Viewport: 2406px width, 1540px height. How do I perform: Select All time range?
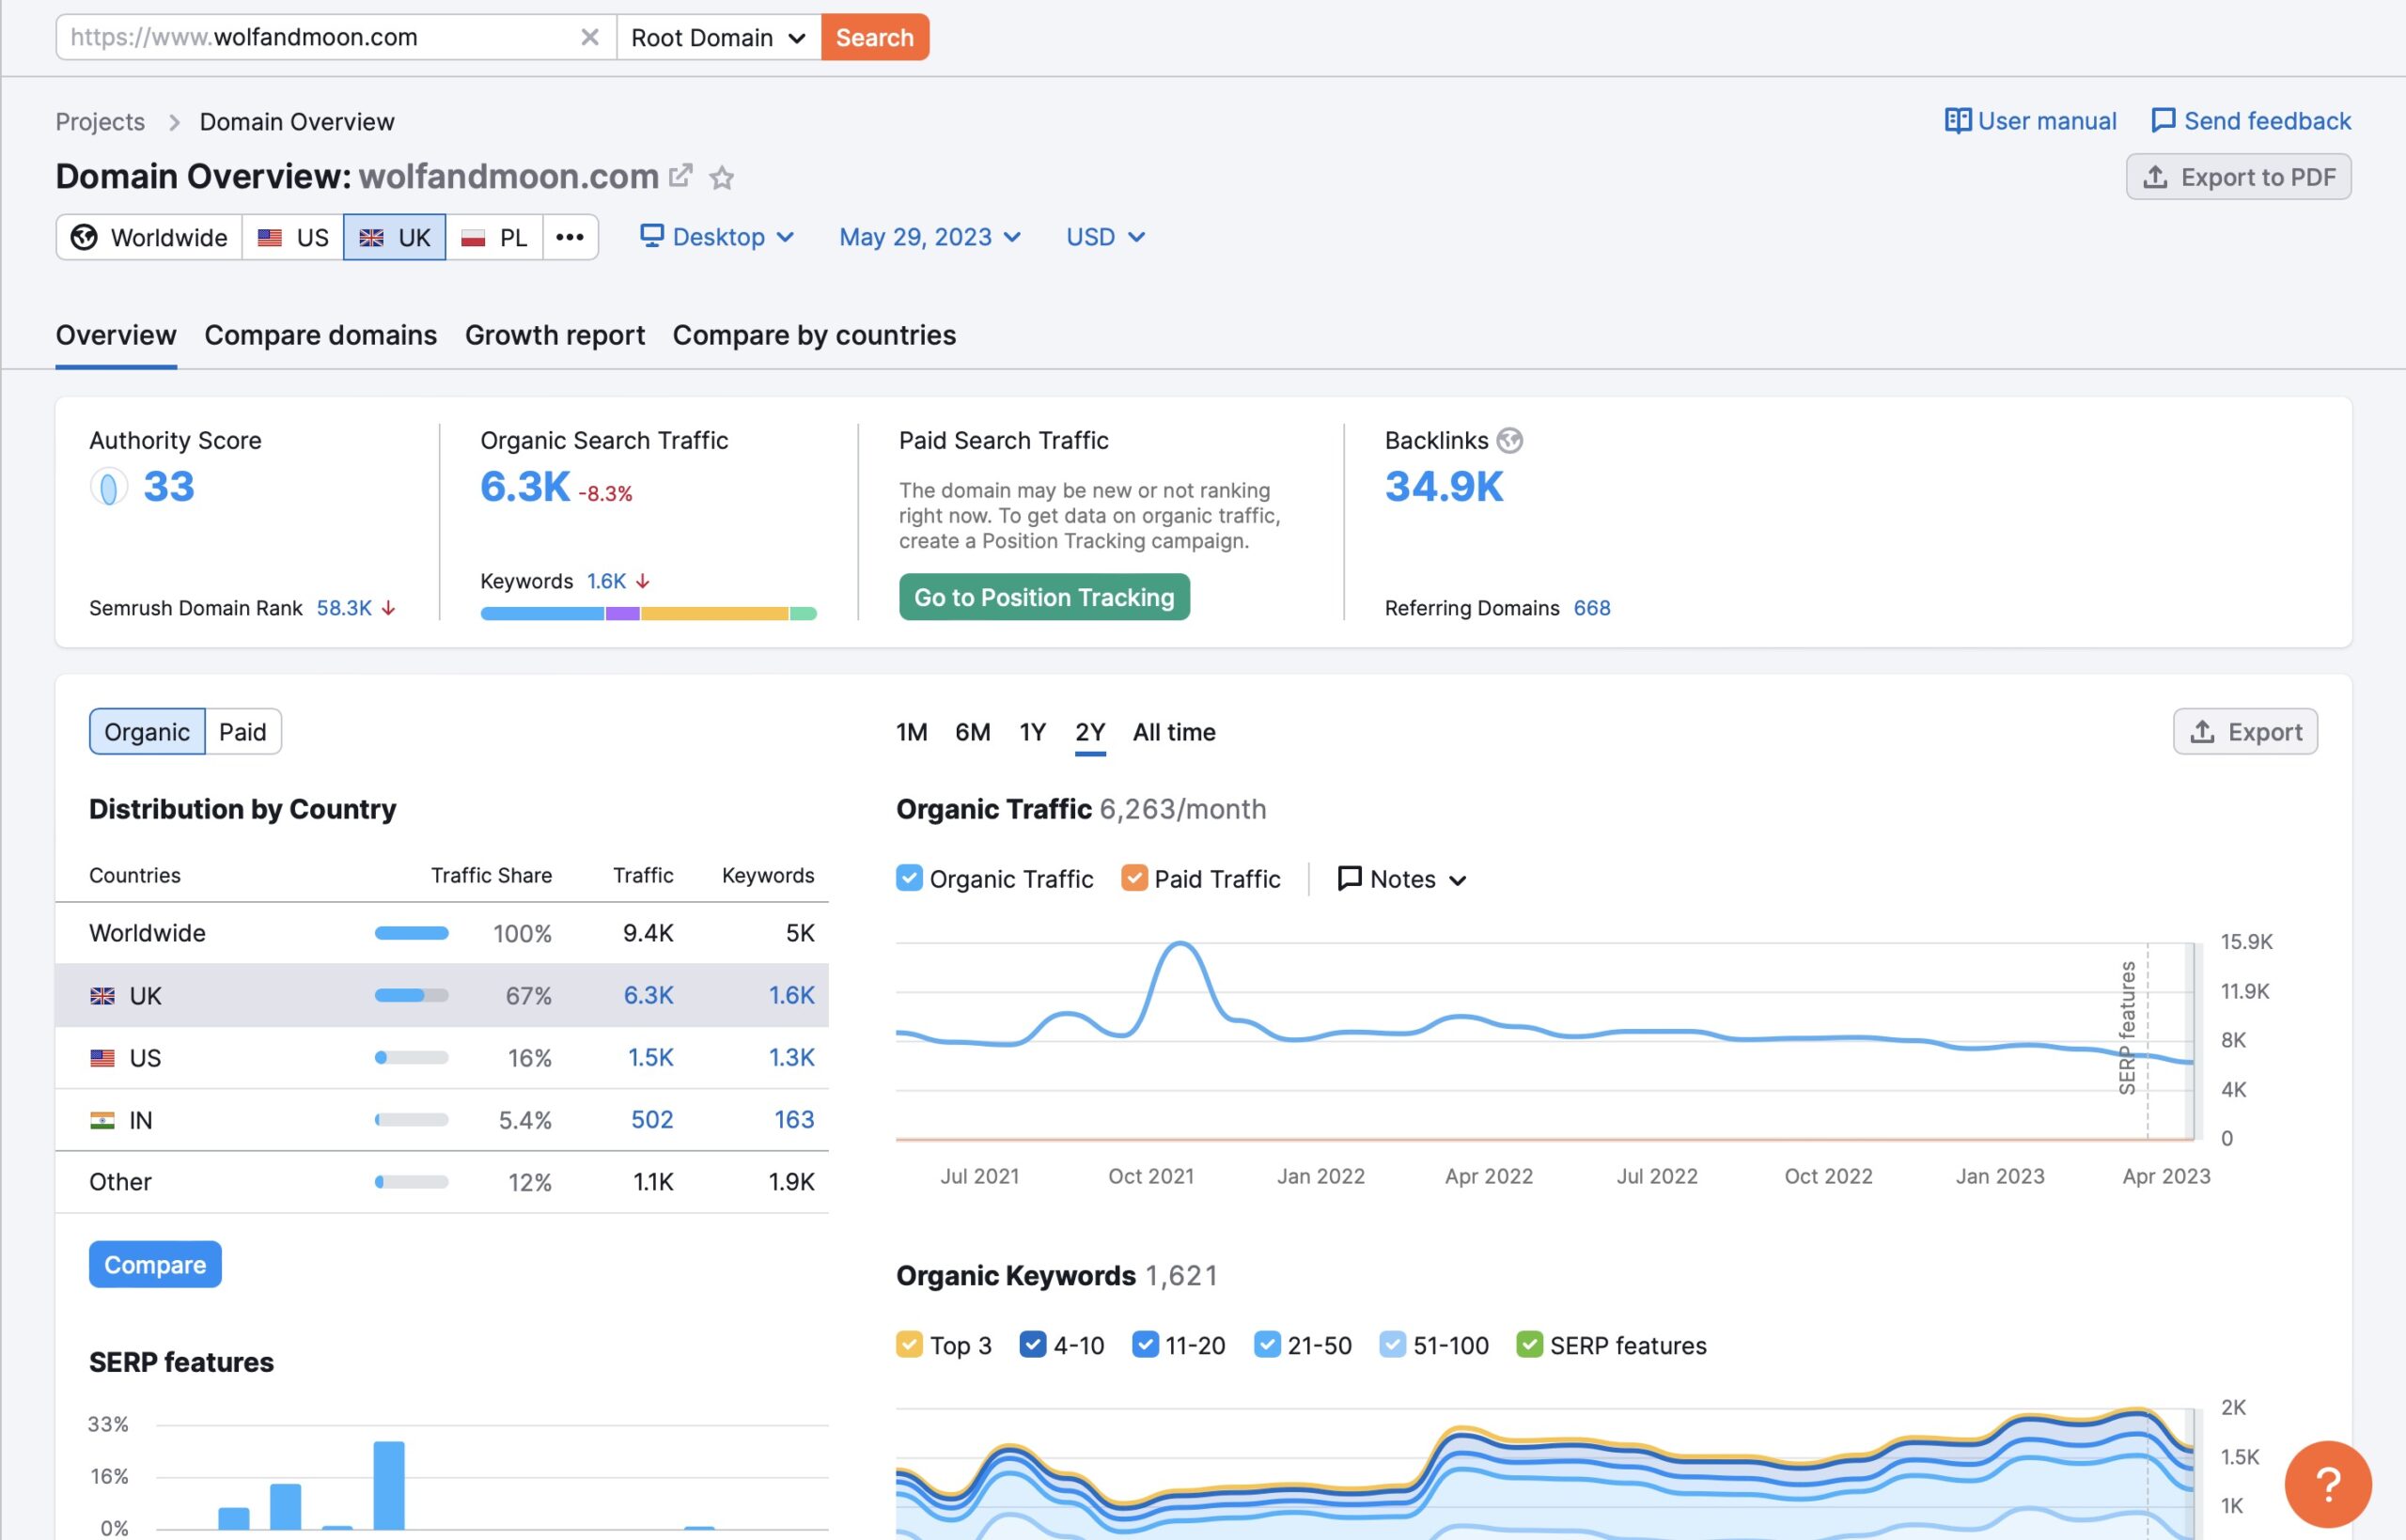1174,732
